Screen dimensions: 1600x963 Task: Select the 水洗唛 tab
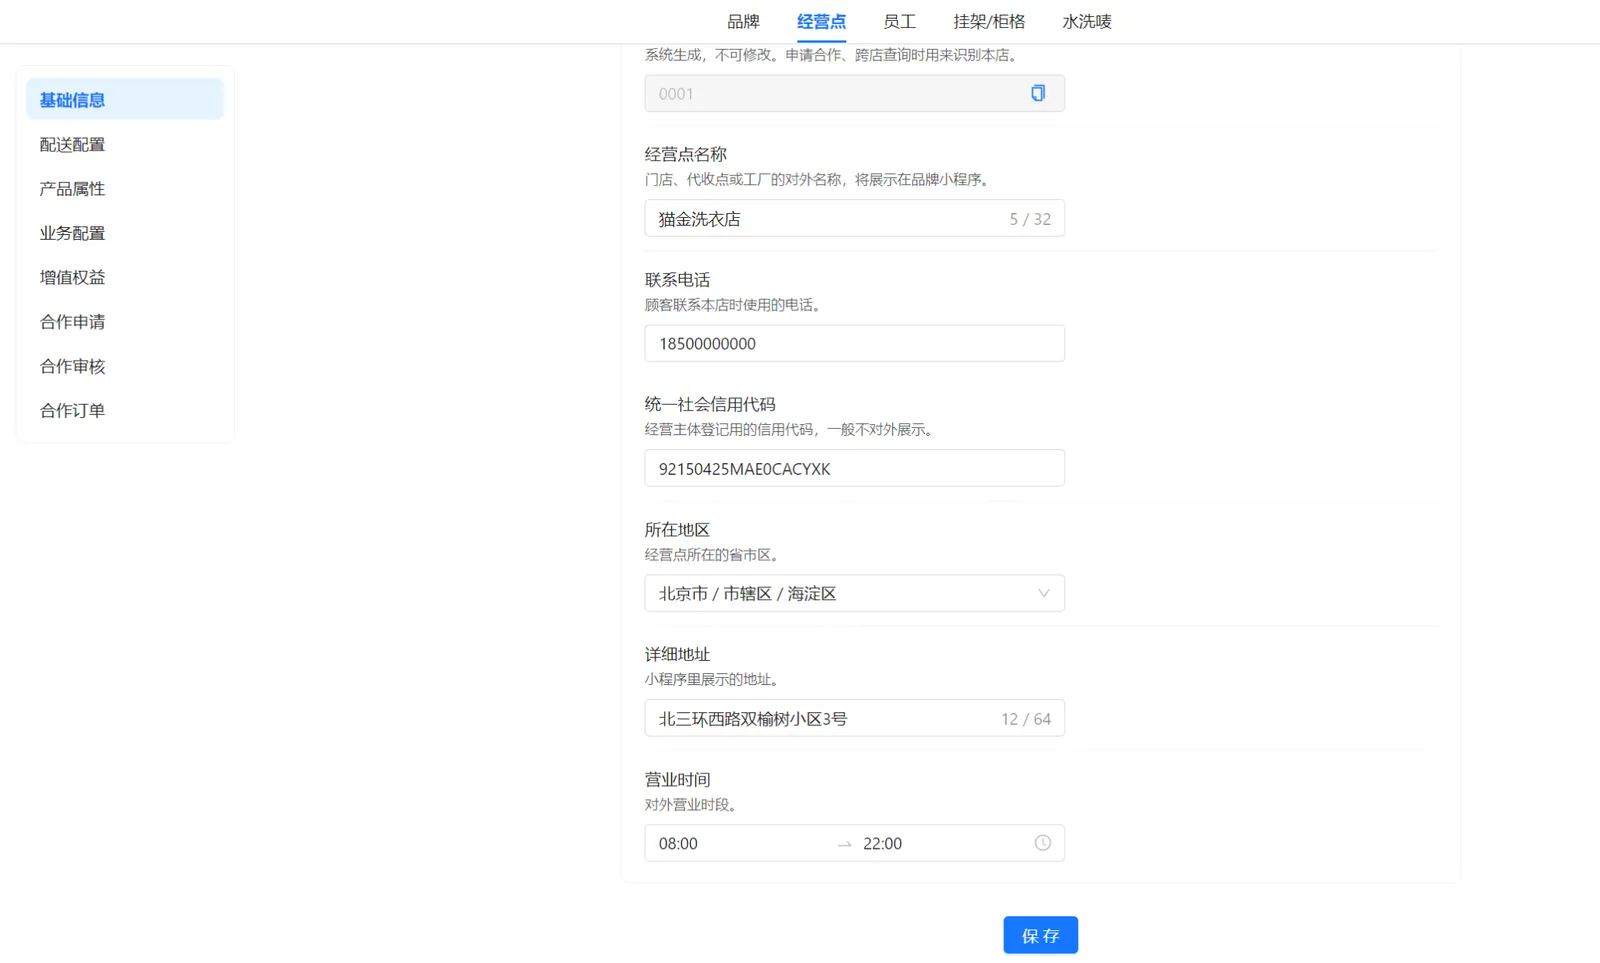1086,21
